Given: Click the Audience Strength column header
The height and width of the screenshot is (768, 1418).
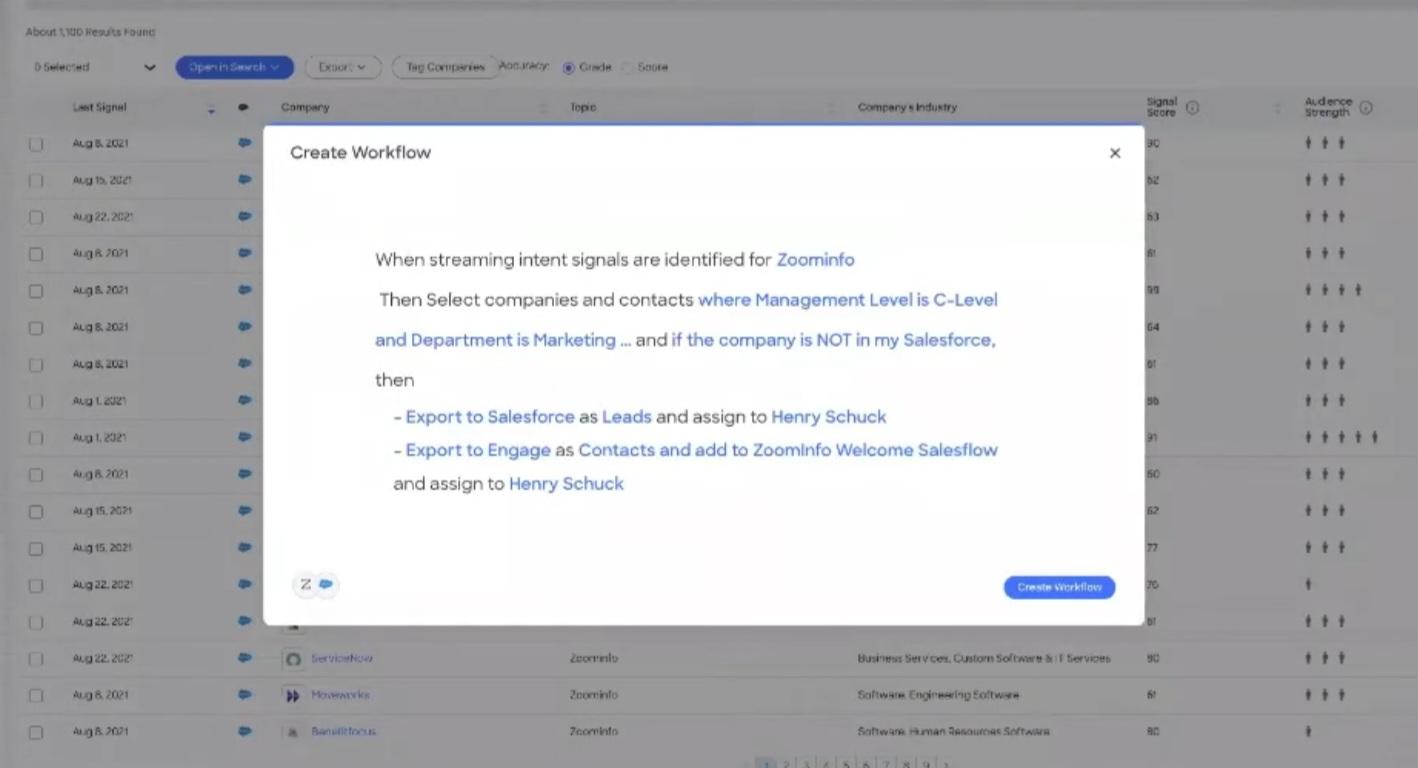Looking at the screenshot, I should tap(1328, 107).
